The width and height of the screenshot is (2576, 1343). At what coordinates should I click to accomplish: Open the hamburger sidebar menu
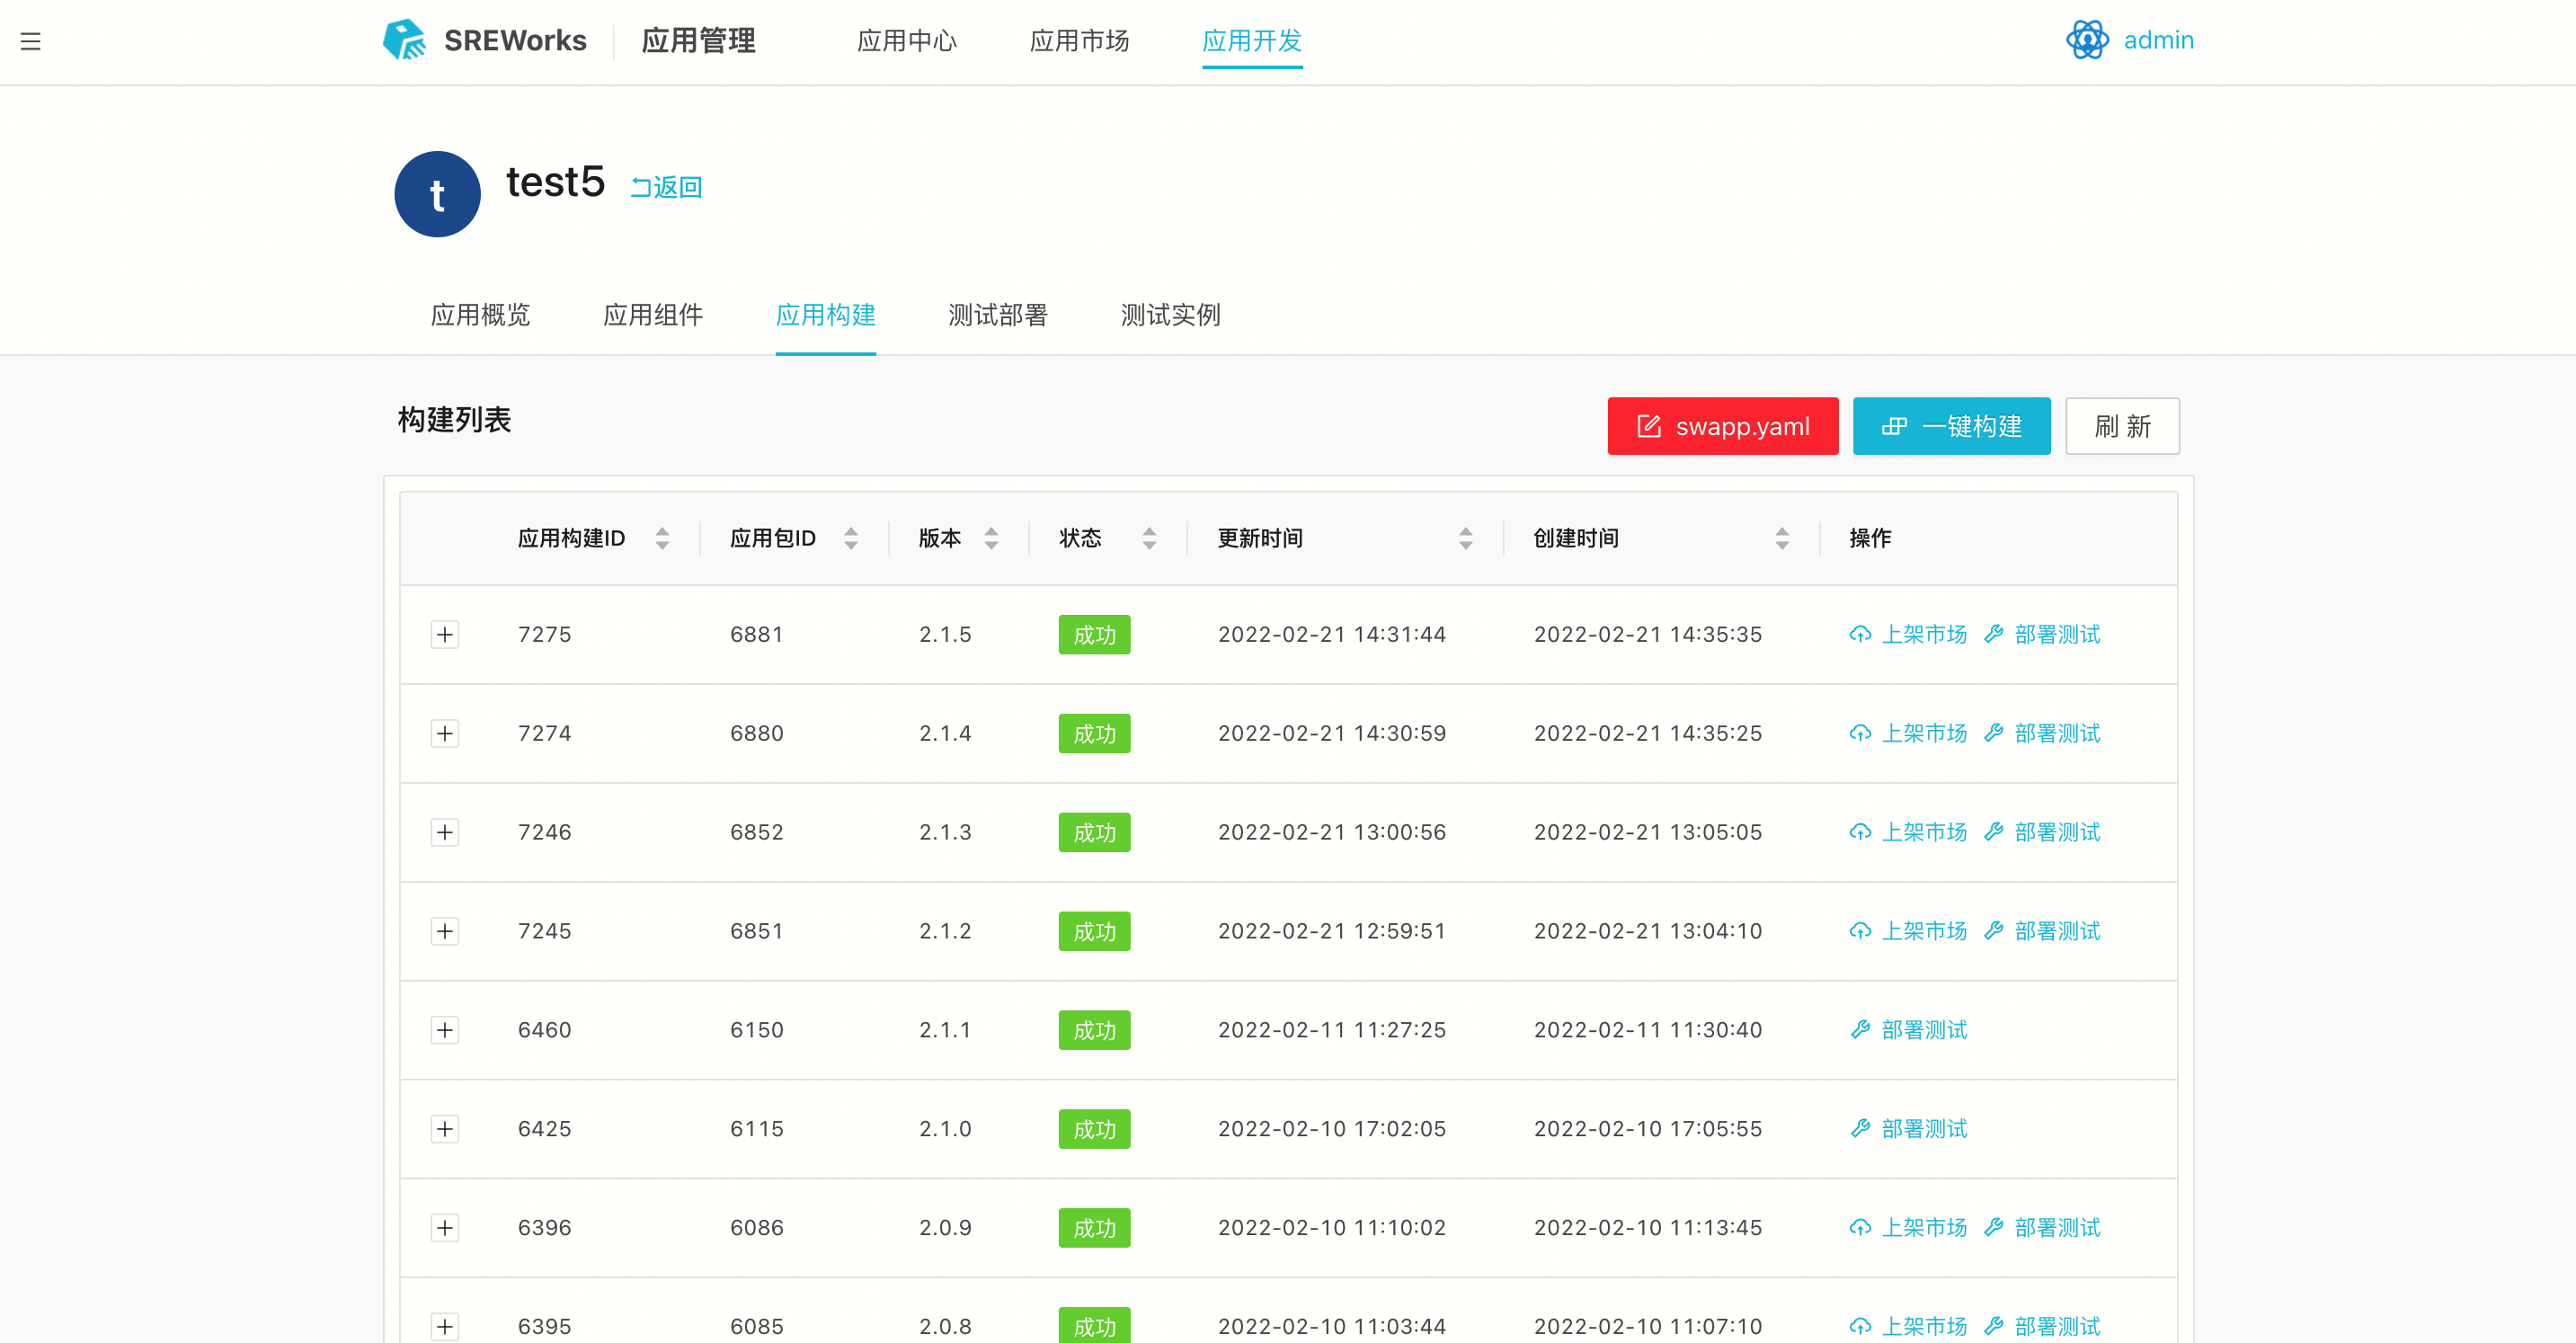(x=30, y=41)
